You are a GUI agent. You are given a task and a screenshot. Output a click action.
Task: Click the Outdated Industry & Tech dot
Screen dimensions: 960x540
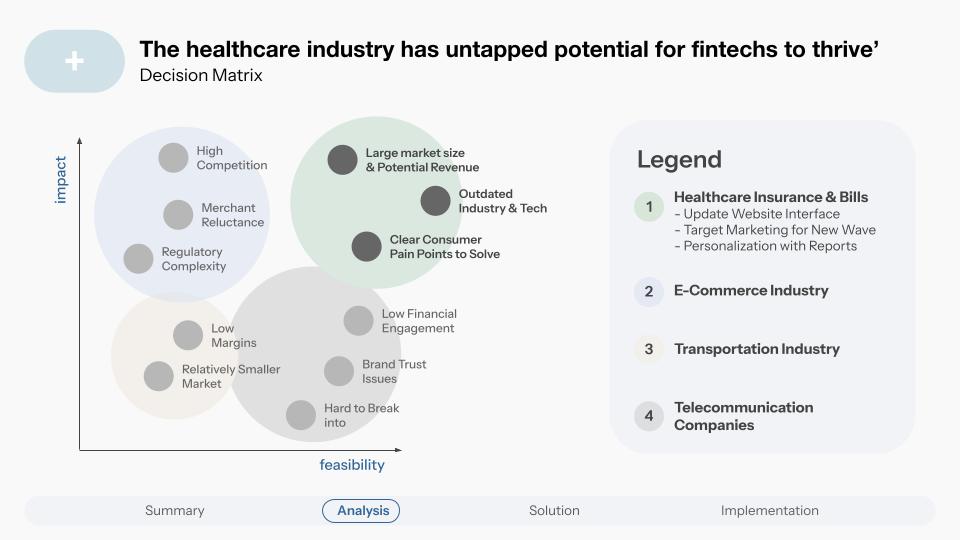coord(435,201)
